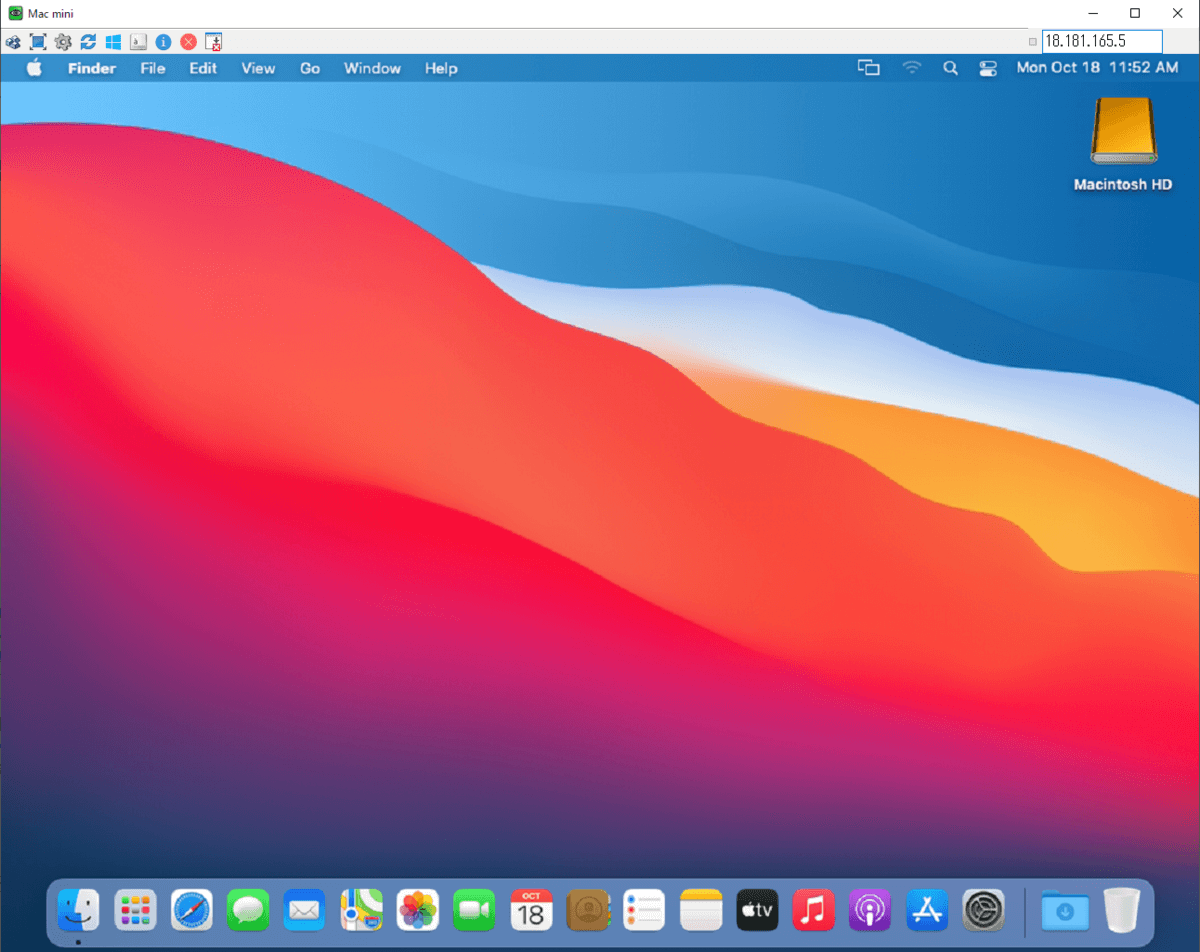This screenshot has width=1200, height=952.
Task: Click the Mon Oct 18 11:52 AM clock
Action: tap(1097, 68)
